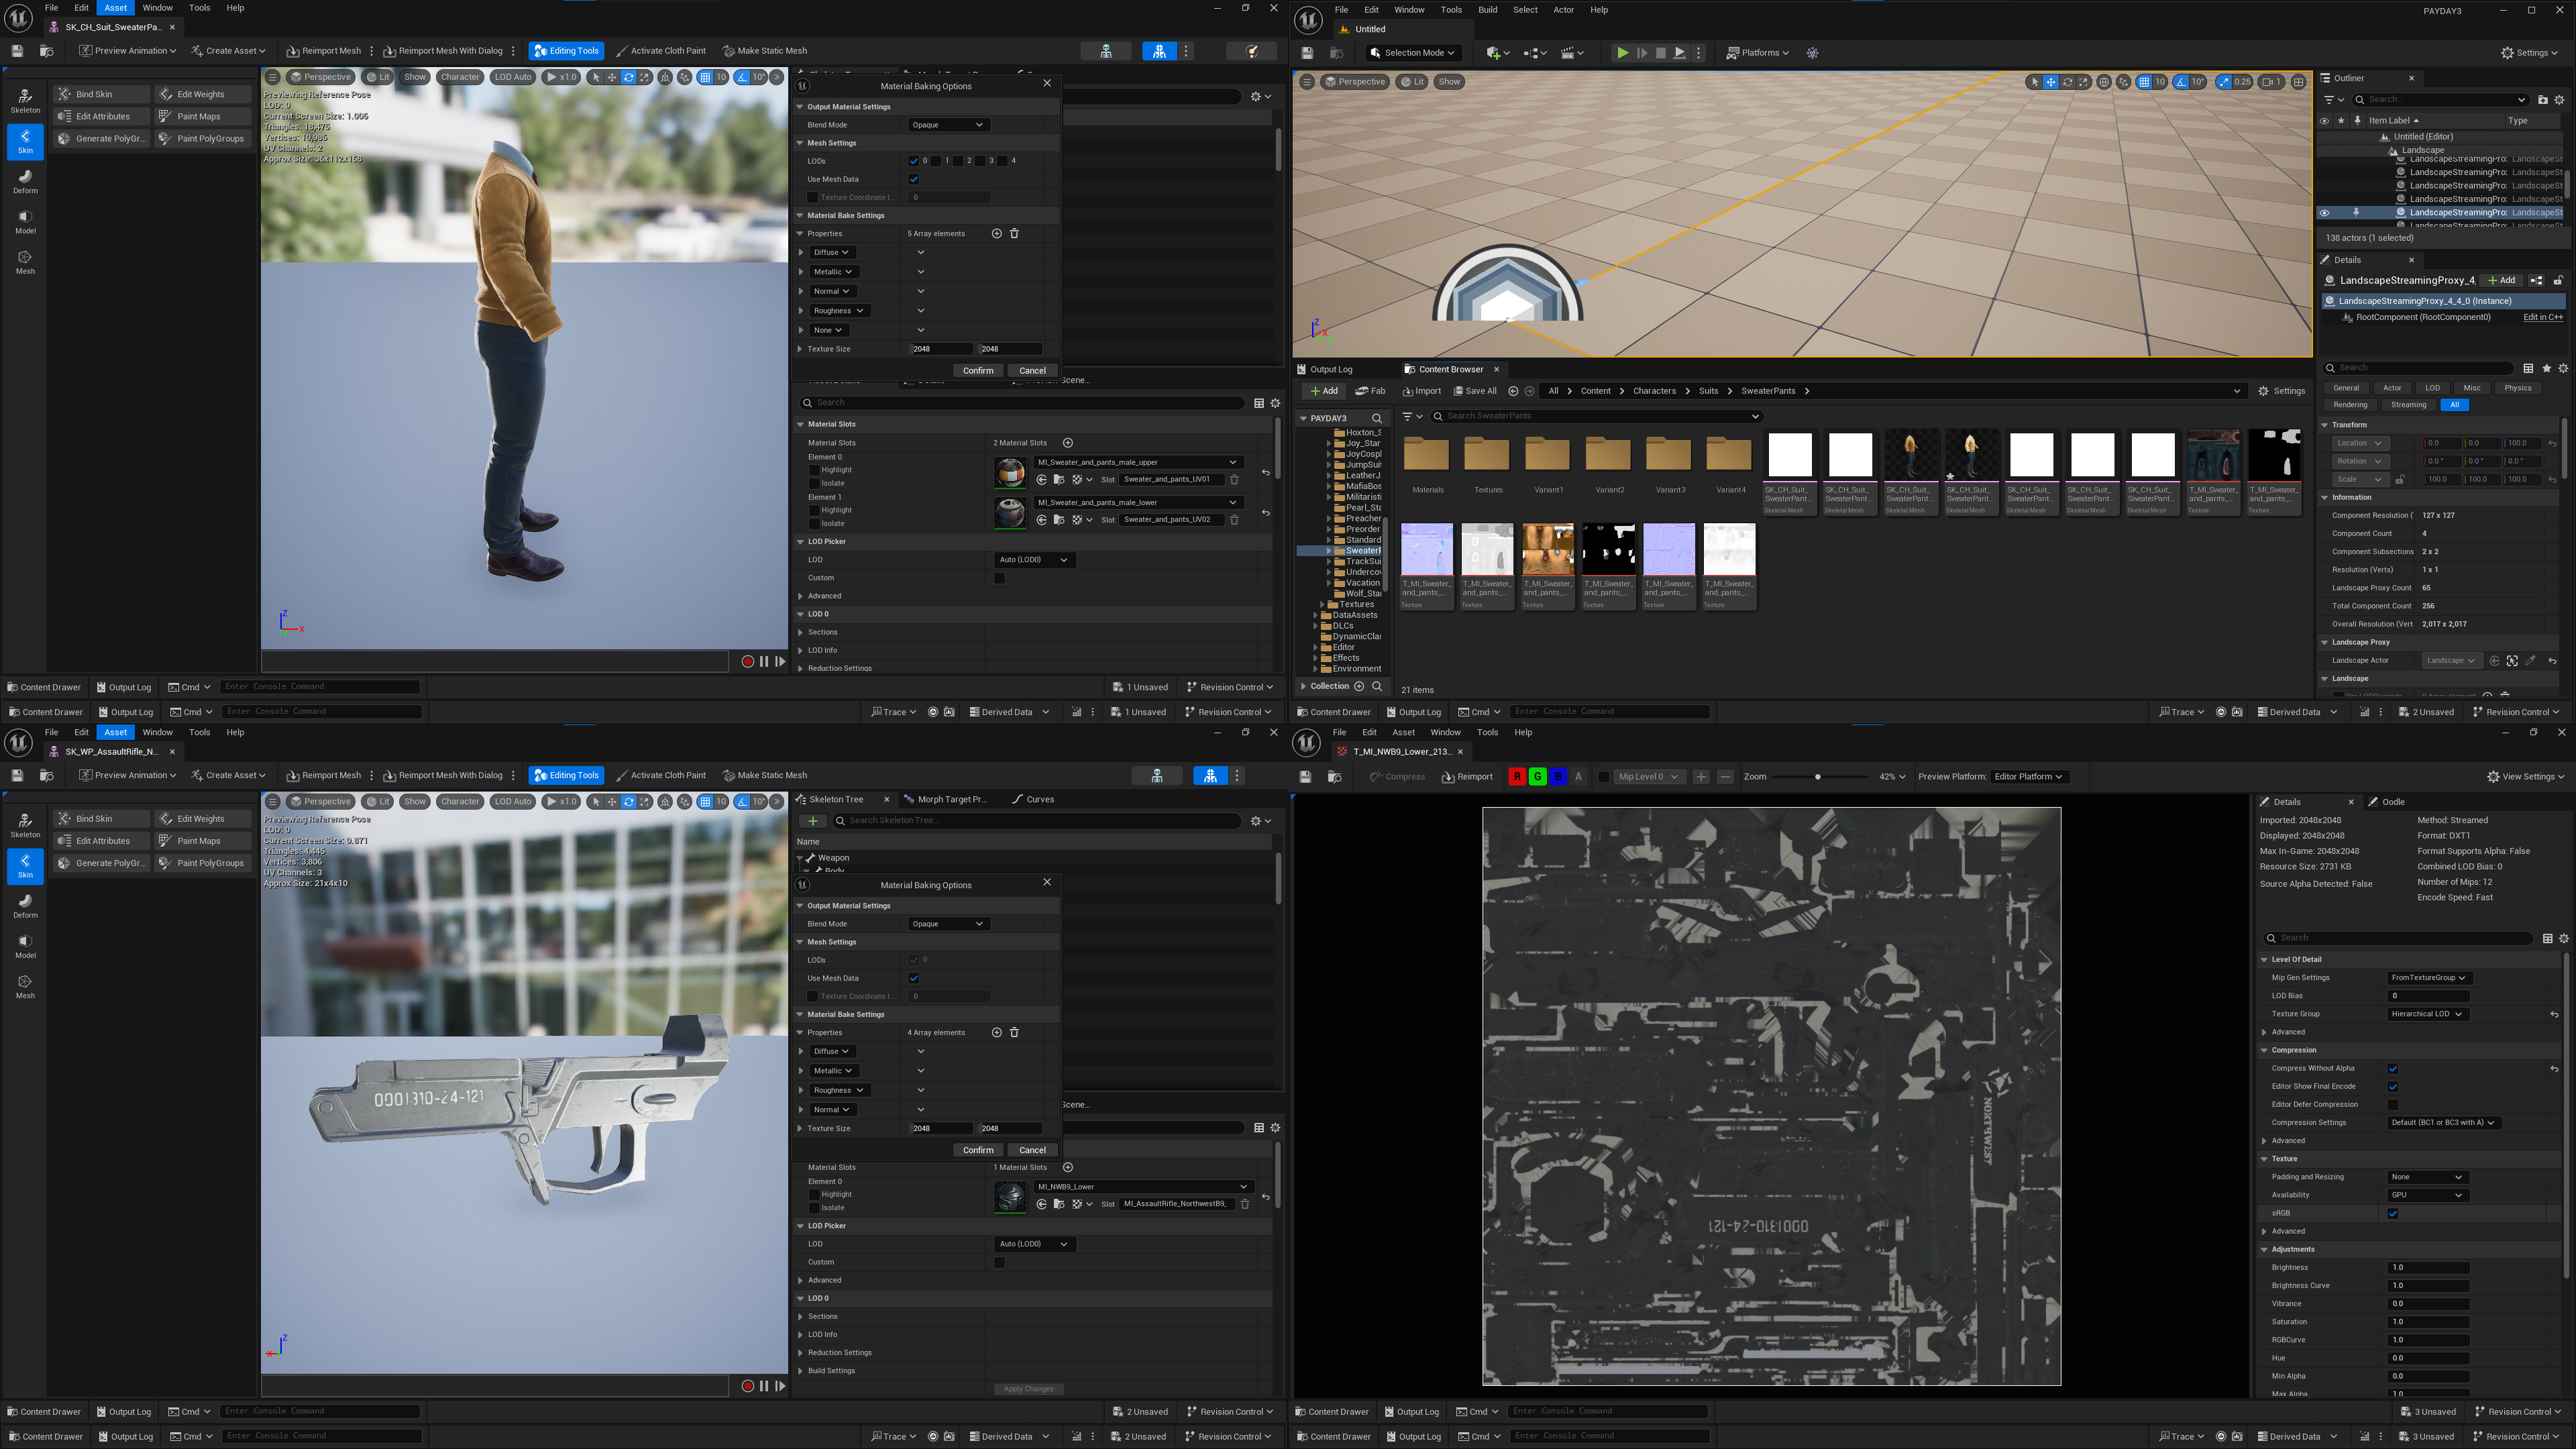Open Mesh tool in the AssaultRifle window sidebar

[x=25, y=986]
